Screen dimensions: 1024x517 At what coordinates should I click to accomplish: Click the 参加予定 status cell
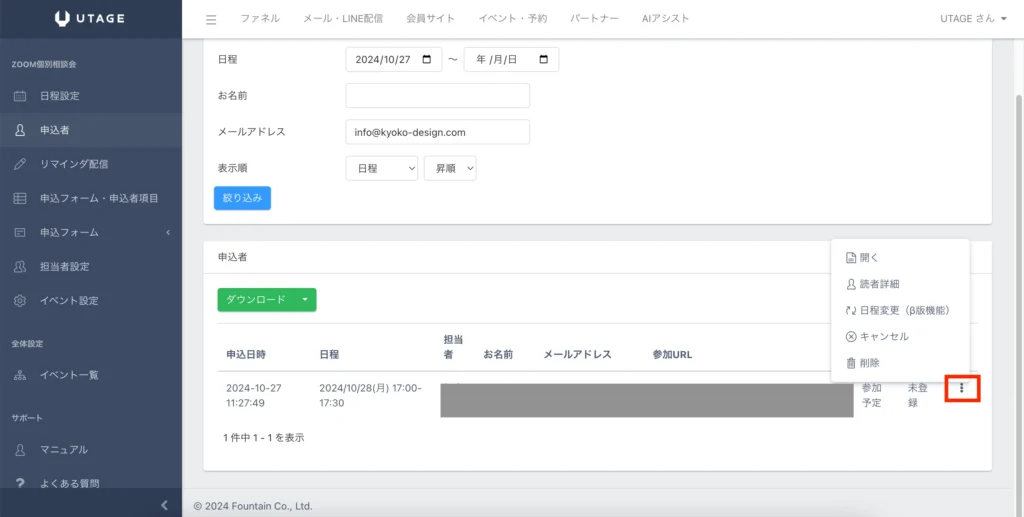point(871,396)
